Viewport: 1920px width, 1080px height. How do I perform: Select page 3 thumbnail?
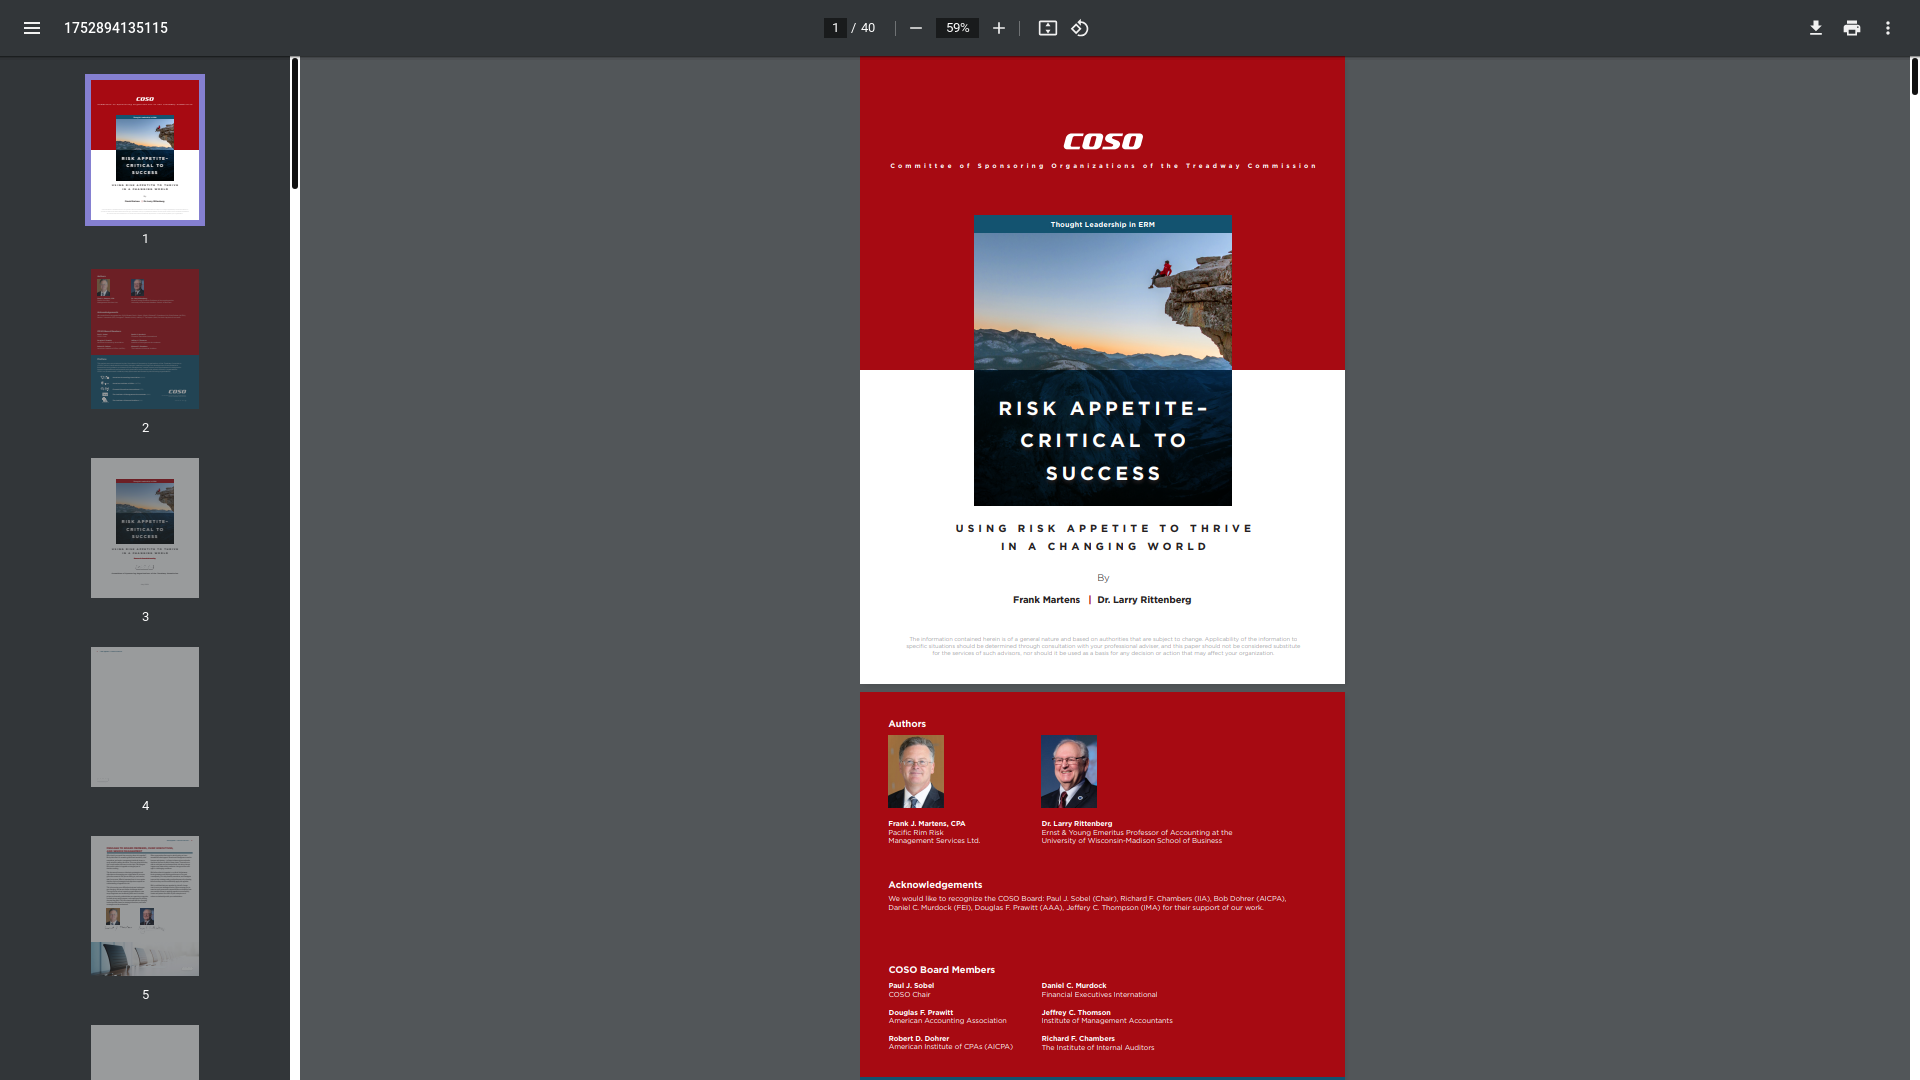(x=145, y=528)
